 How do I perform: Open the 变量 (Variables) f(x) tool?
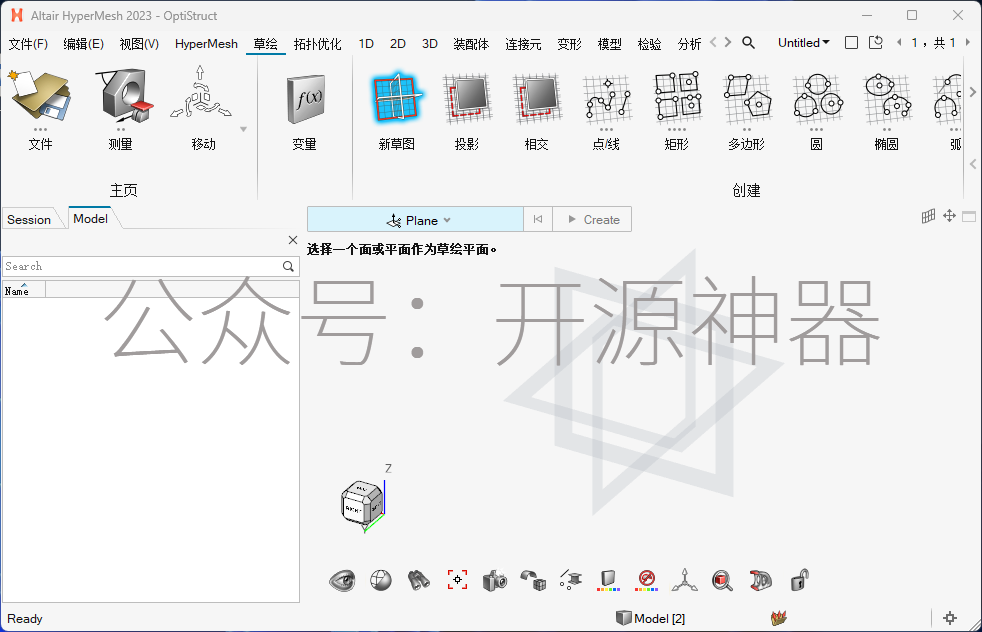pyautogui.click(x=305, y=99)
